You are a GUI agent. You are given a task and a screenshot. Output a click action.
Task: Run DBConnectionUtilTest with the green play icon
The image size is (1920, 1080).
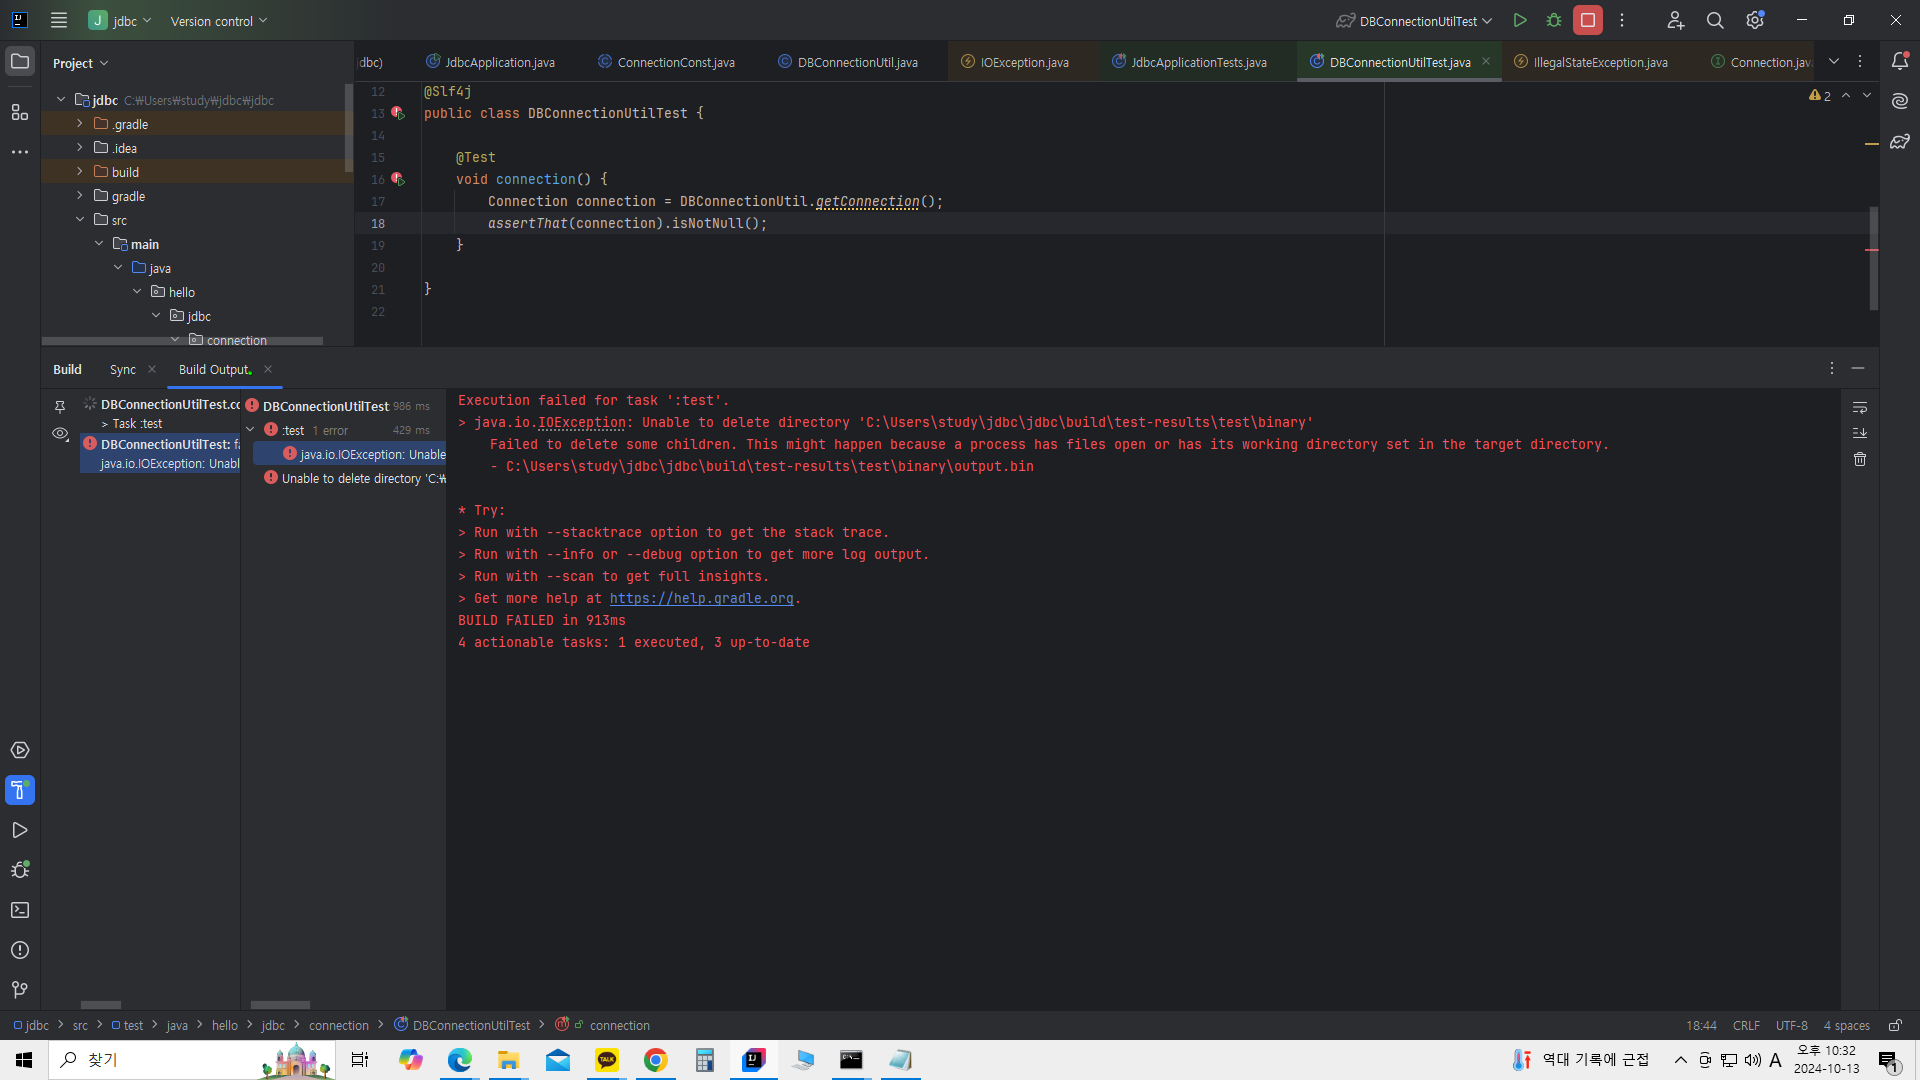(x=1520, y=20)
